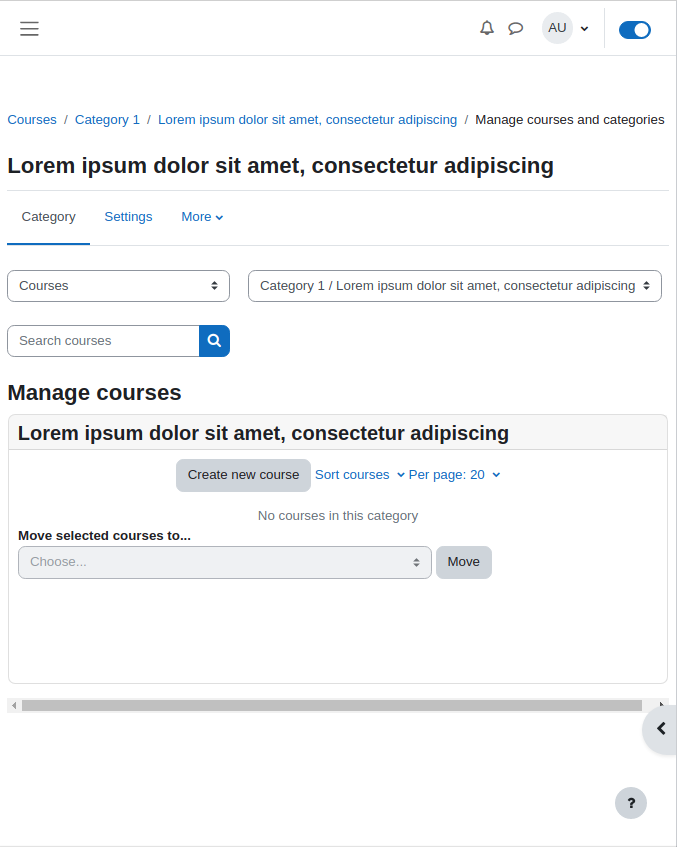
Task: Go to the Category 1 breadcrumb link
Action: point(107,119)
